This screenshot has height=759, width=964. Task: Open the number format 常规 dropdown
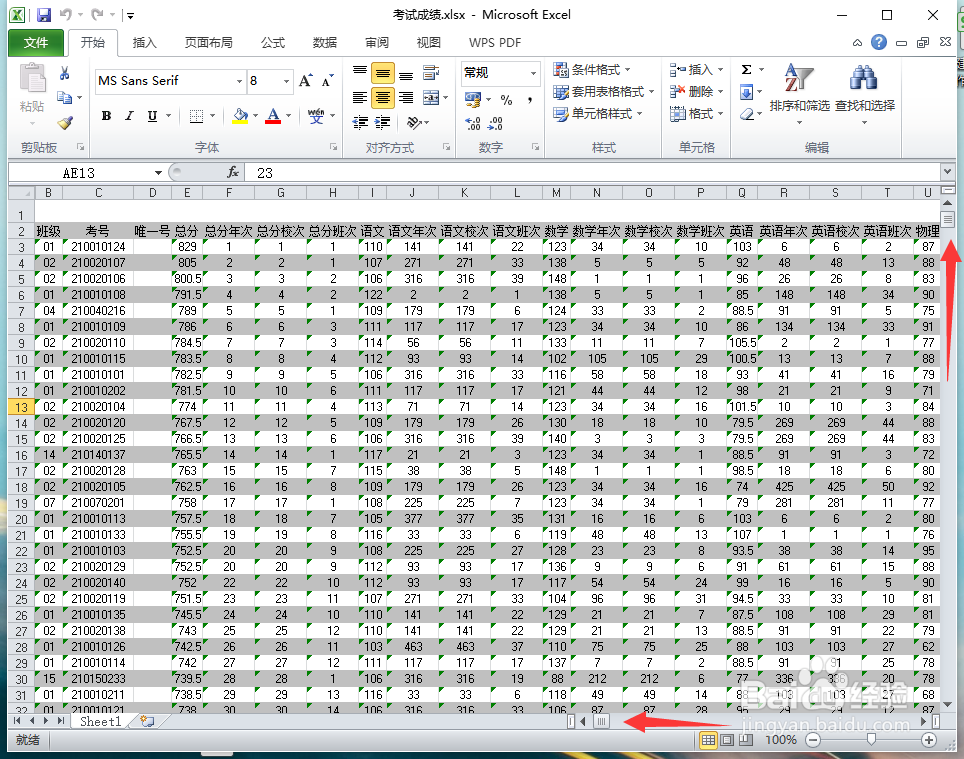tap(533, 73)
